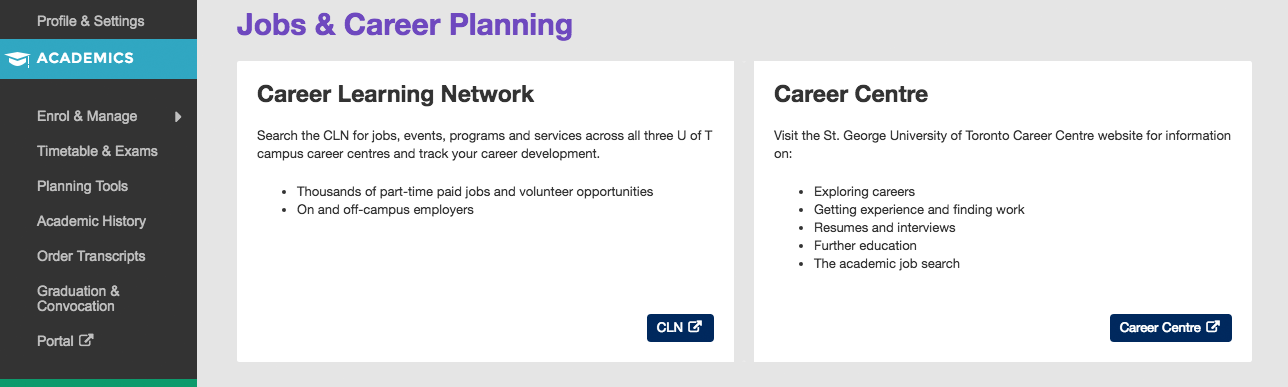Click external link icon on Career Centre button
The image size is (1288, 387).
[1213, 327]
